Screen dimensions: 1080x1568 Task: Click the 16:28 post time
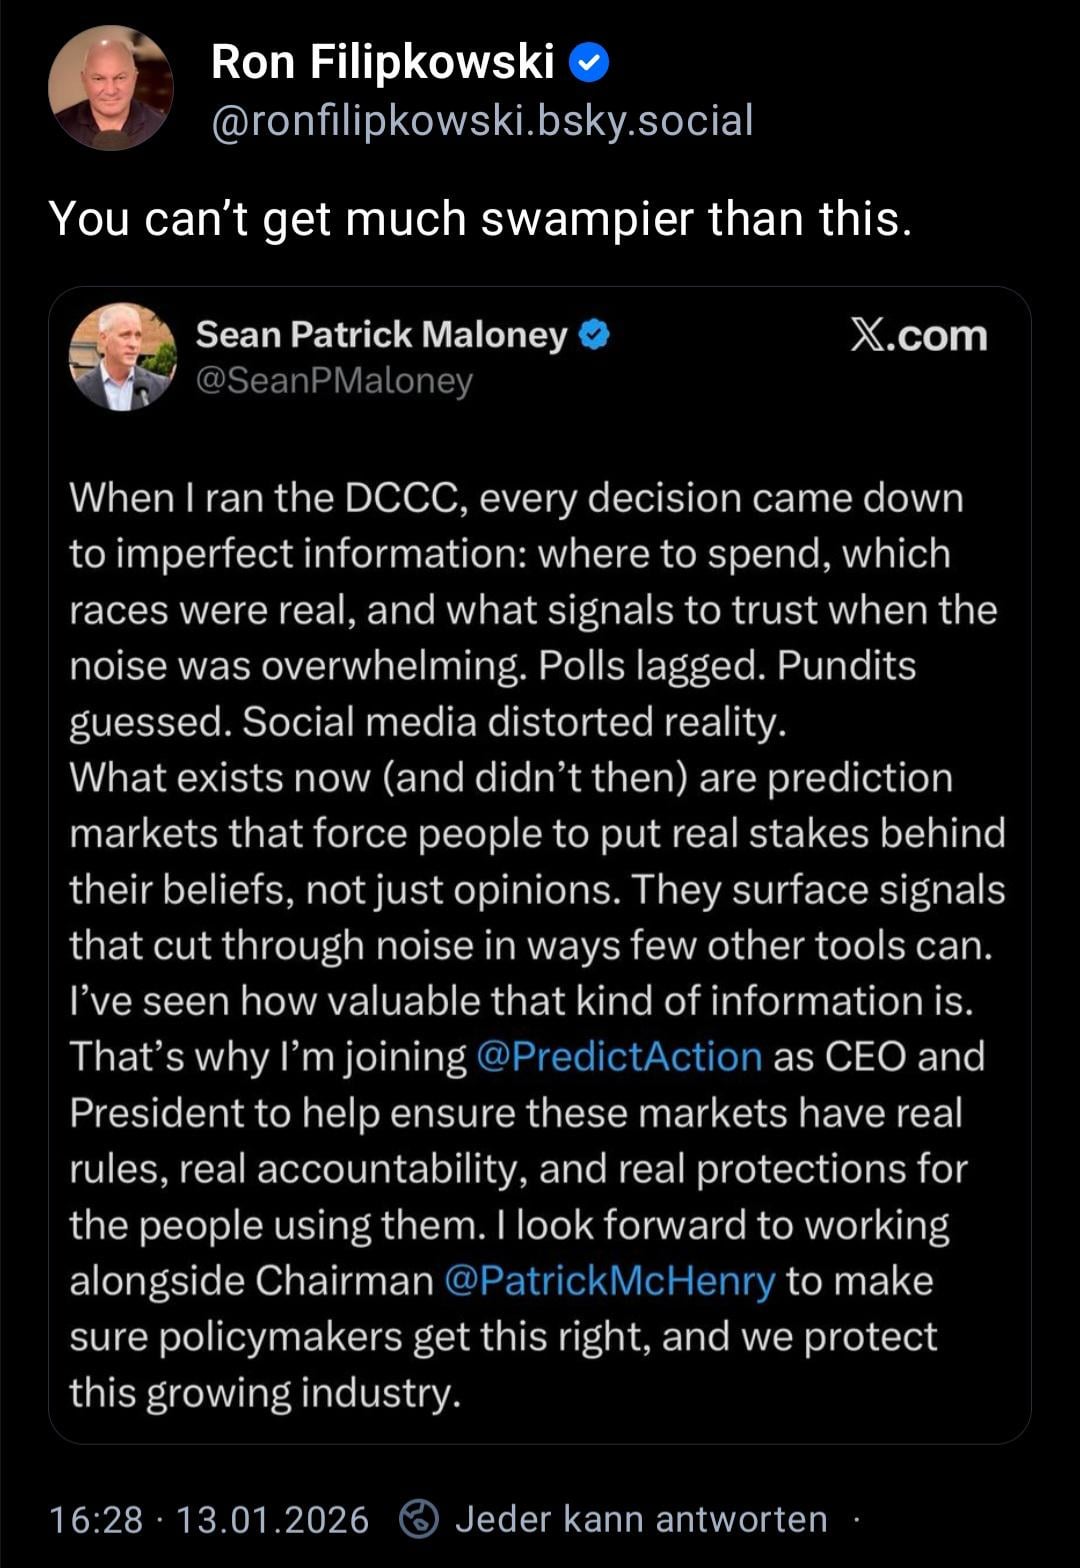[96, 1520]
